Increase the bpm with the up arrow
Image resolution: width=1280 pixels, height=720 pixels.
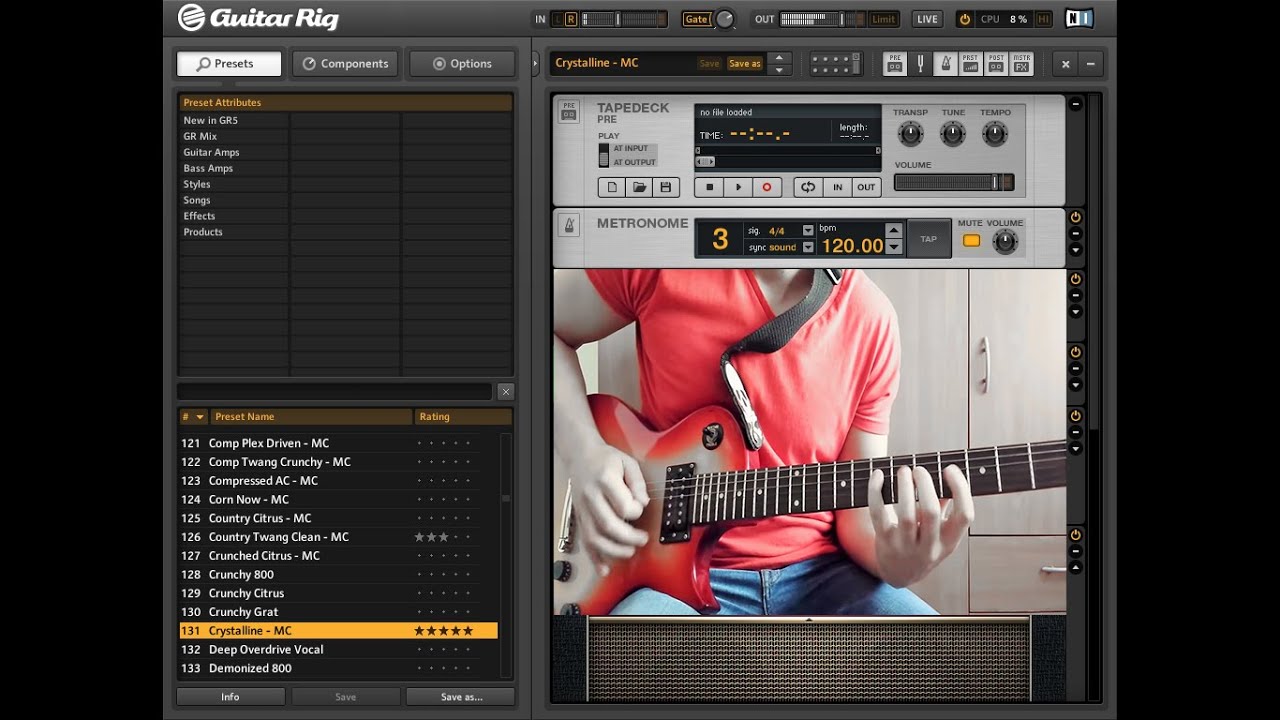894,231
